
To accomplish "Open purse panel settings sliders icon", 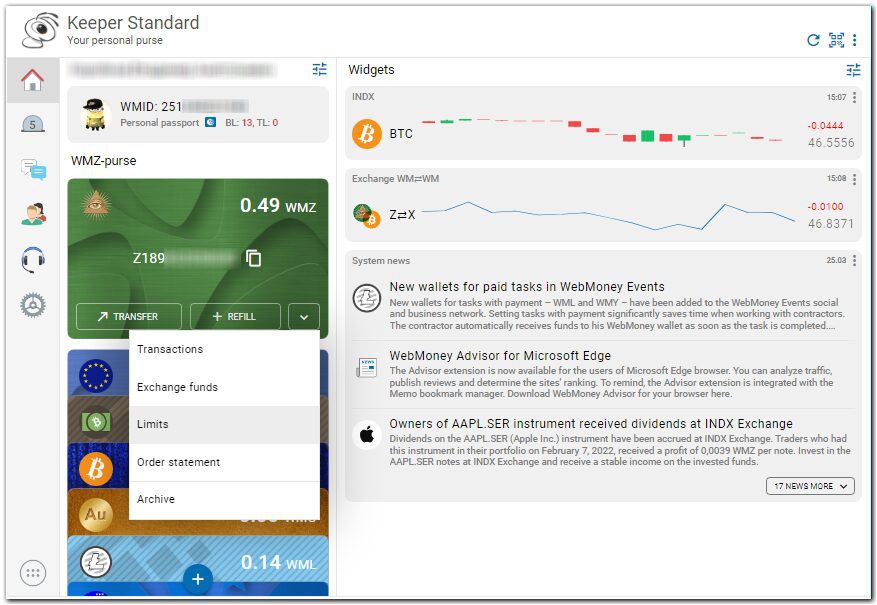I will pos(319,69).
